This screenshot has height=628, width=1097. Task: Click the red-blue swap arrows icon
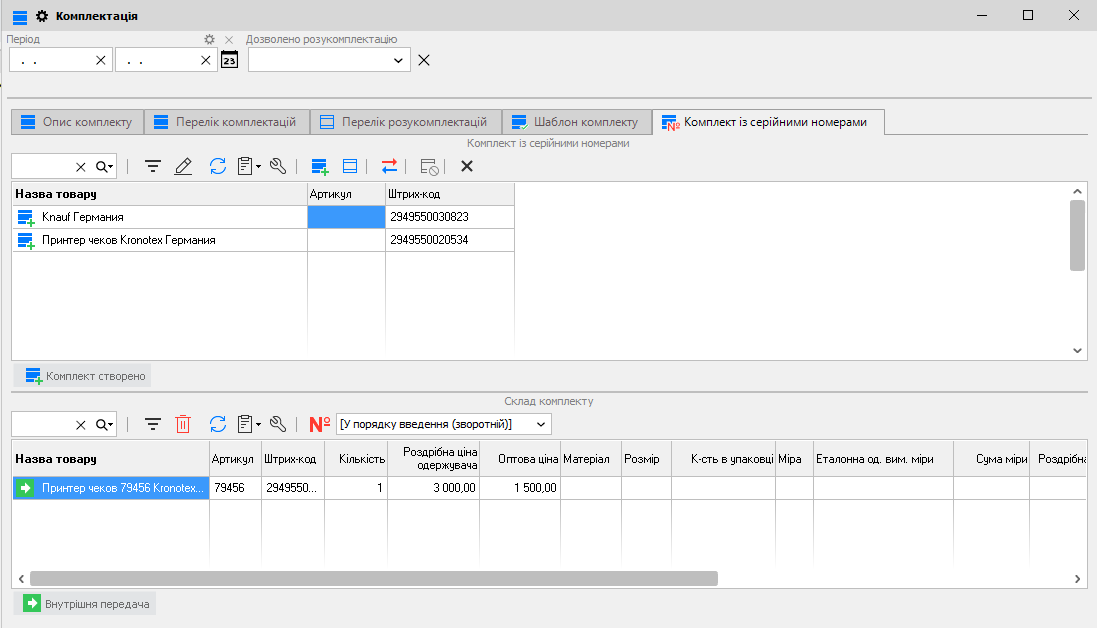[x=388, y=167]
